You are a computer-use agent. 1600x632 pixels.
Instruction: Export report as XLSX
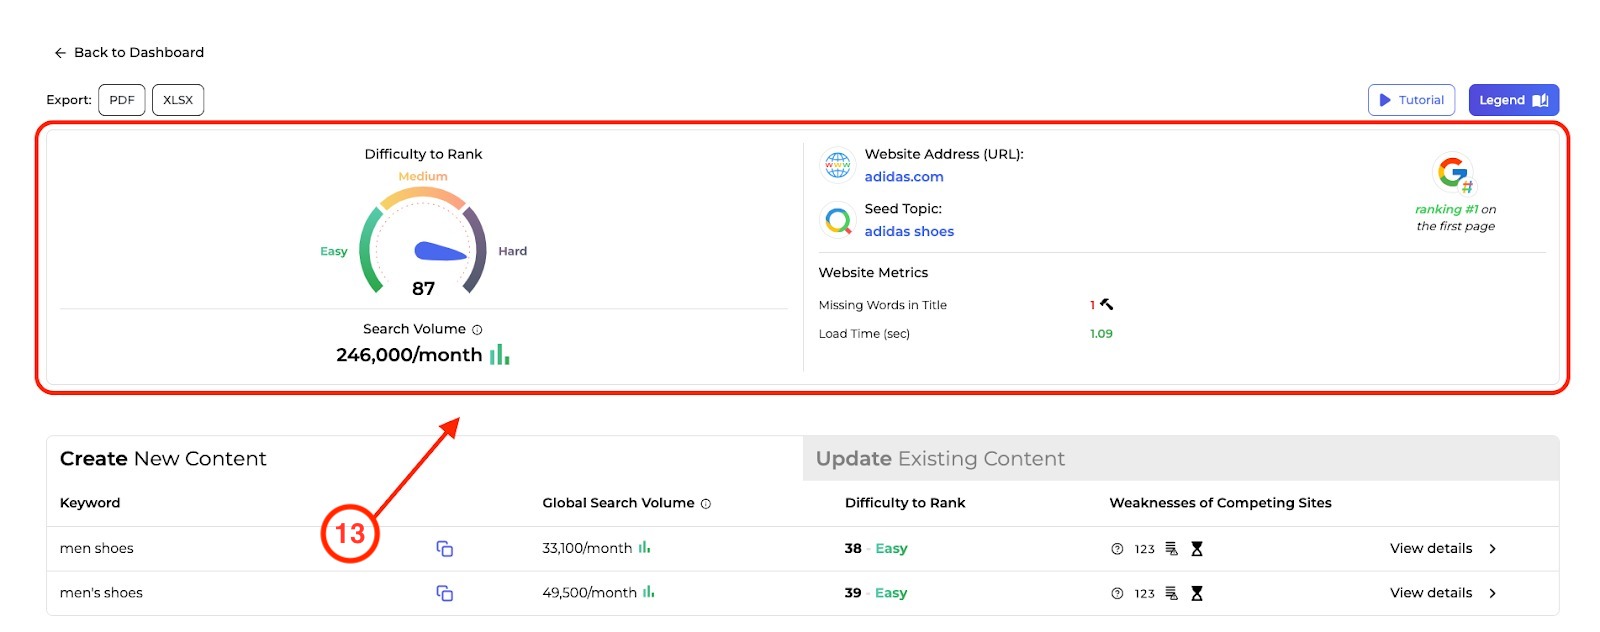click(178, 100)
